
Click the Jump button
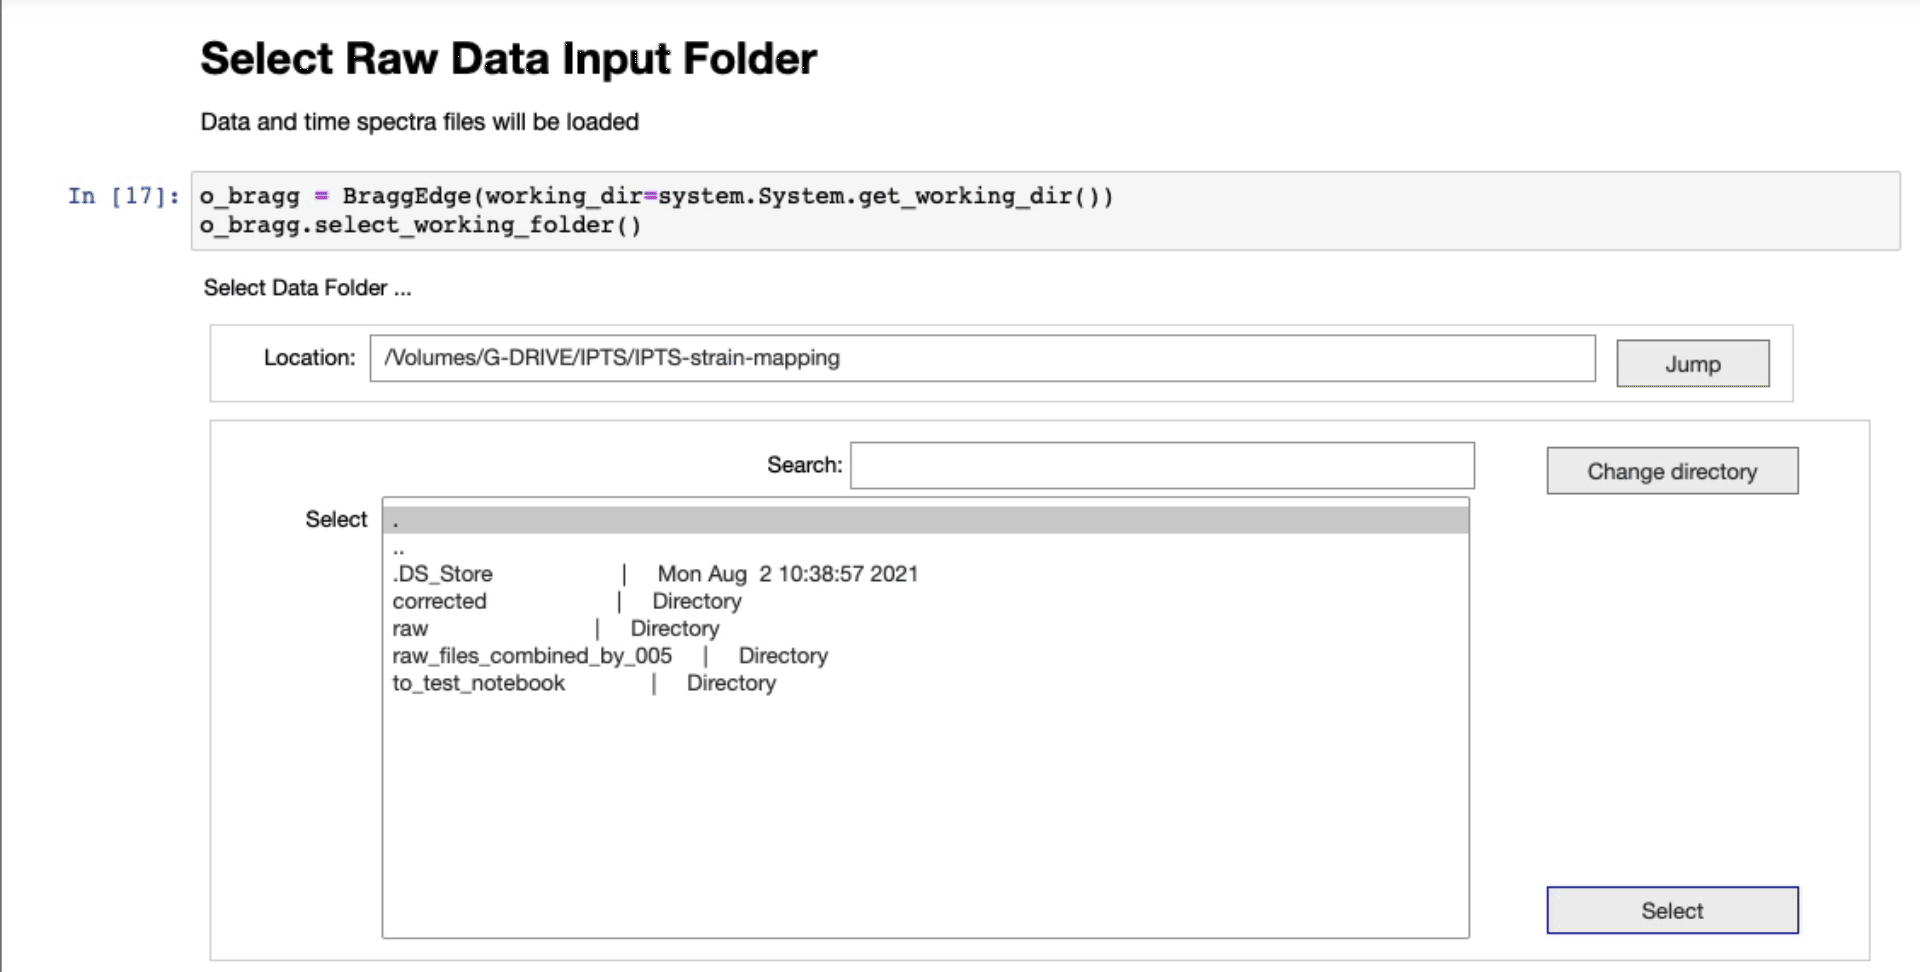[x=1692, y=364]
